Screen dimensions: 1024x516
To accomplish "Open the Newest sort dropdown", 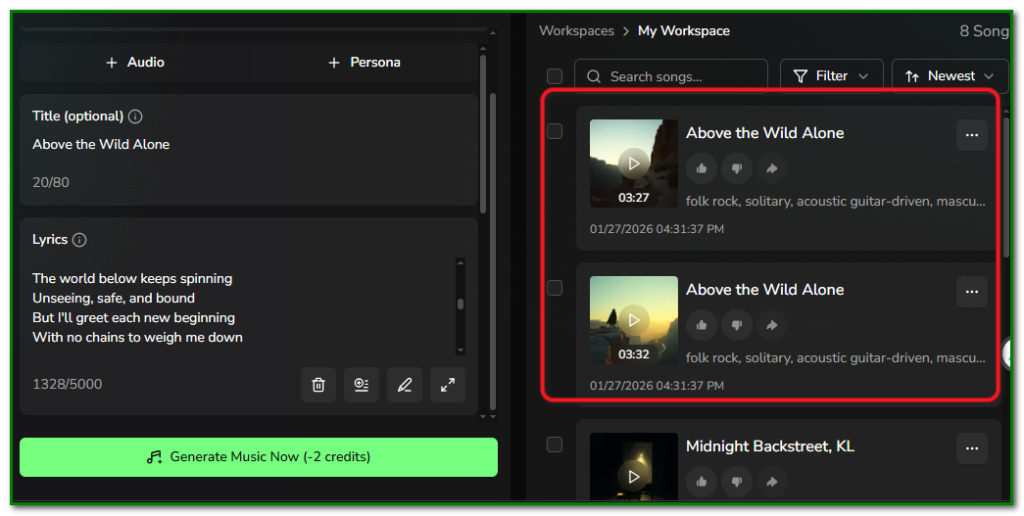I will click(949, 76).
